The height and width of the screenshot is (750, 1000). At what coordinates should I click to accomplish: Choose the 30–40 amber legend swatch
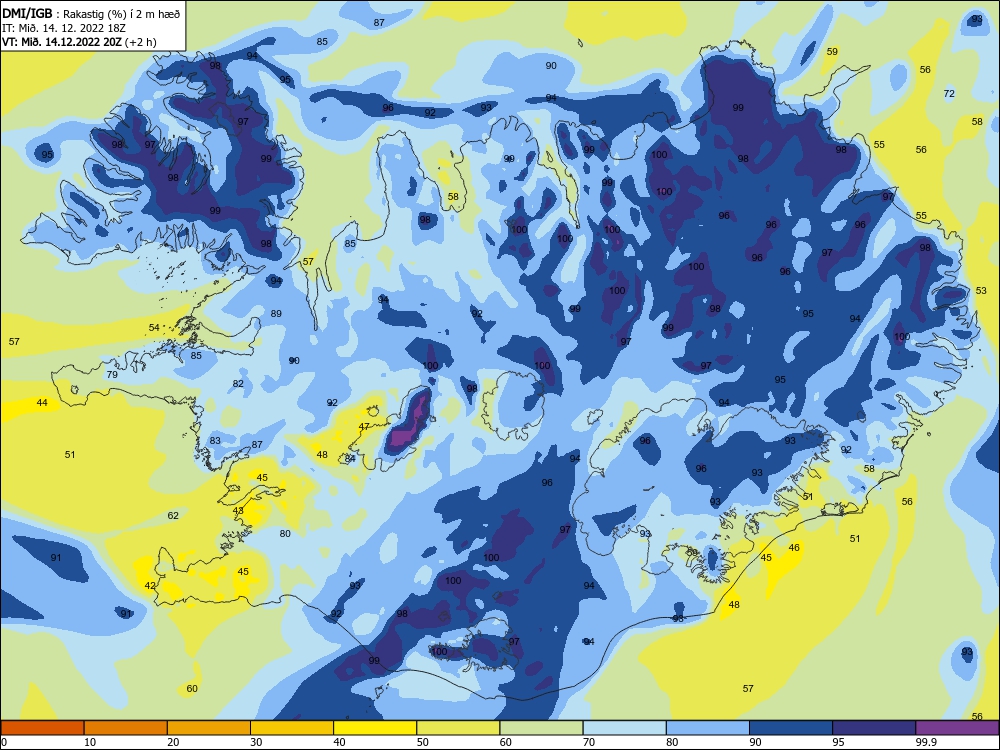292,728
